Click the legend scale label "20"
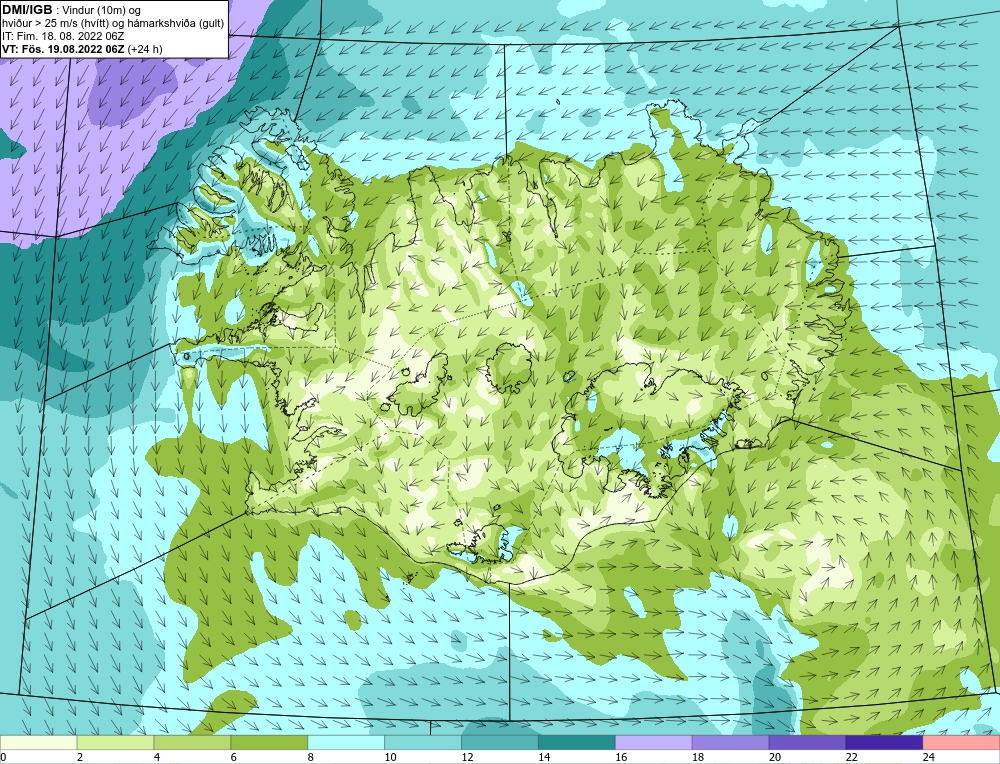Image resolution: width=1000 pixels, height=764 pixels. tap(775, 757)
